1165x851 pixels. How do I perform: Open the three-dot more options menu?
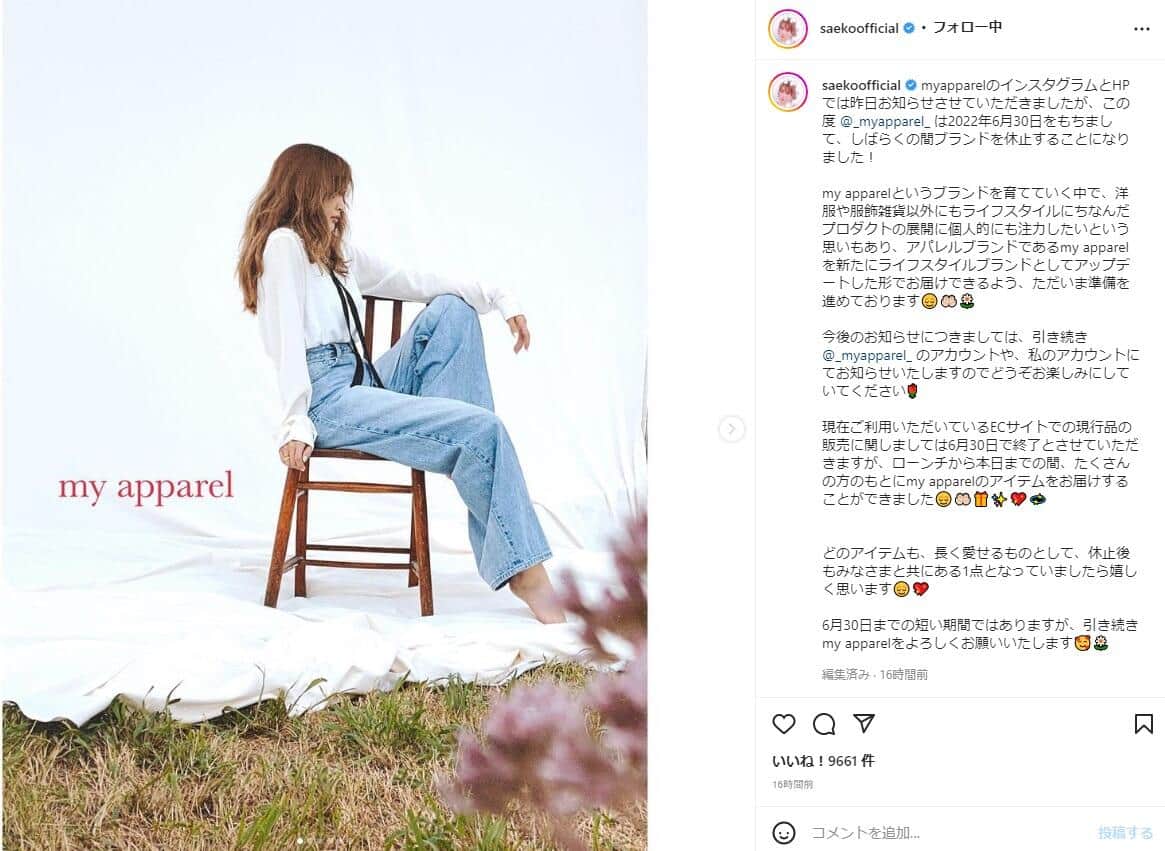point(1142,29)
